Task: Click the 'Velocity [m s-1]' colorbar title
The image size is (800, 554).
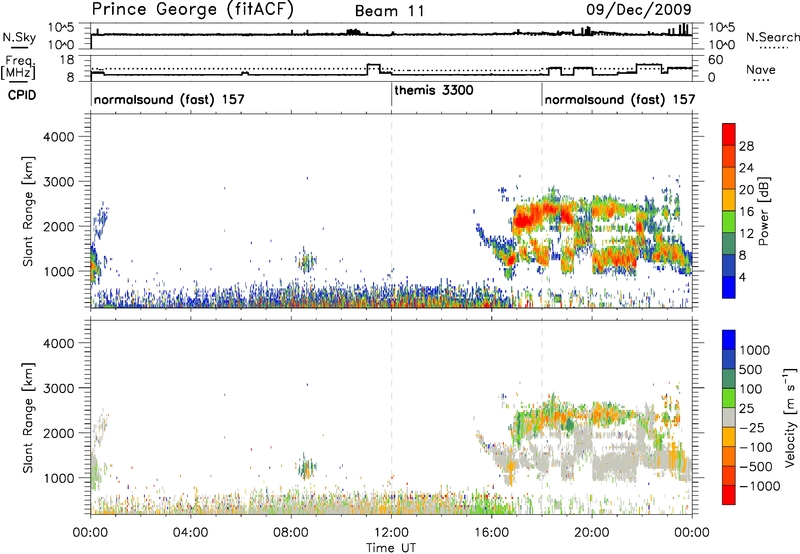Action: [790, 417]
